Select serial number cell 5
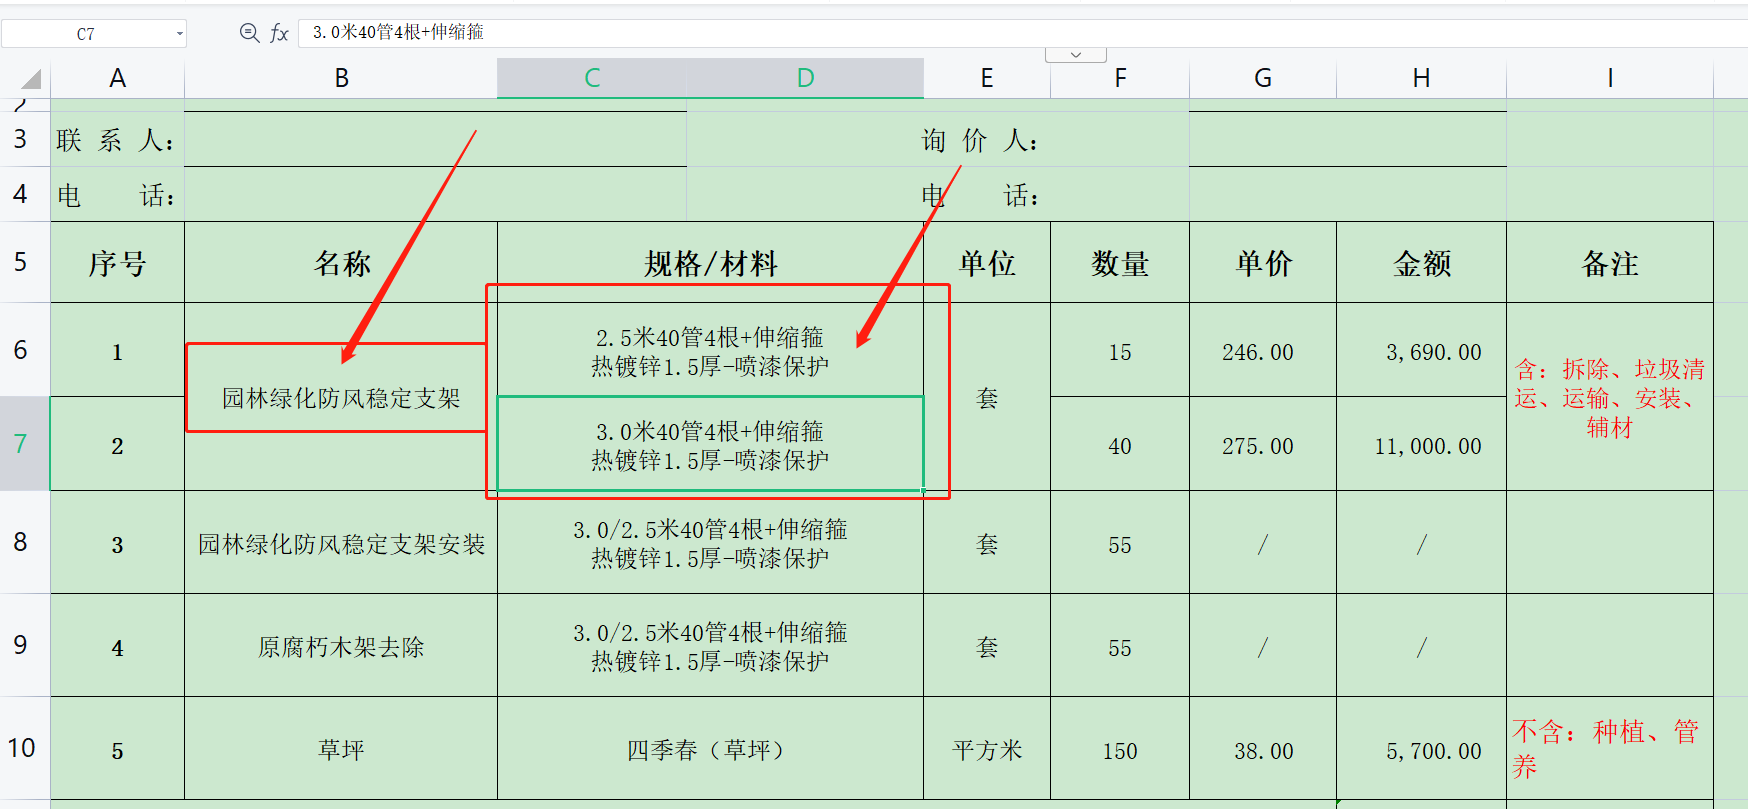The width and height of the screenshot is (1748, 809). (x=118, y=750)
